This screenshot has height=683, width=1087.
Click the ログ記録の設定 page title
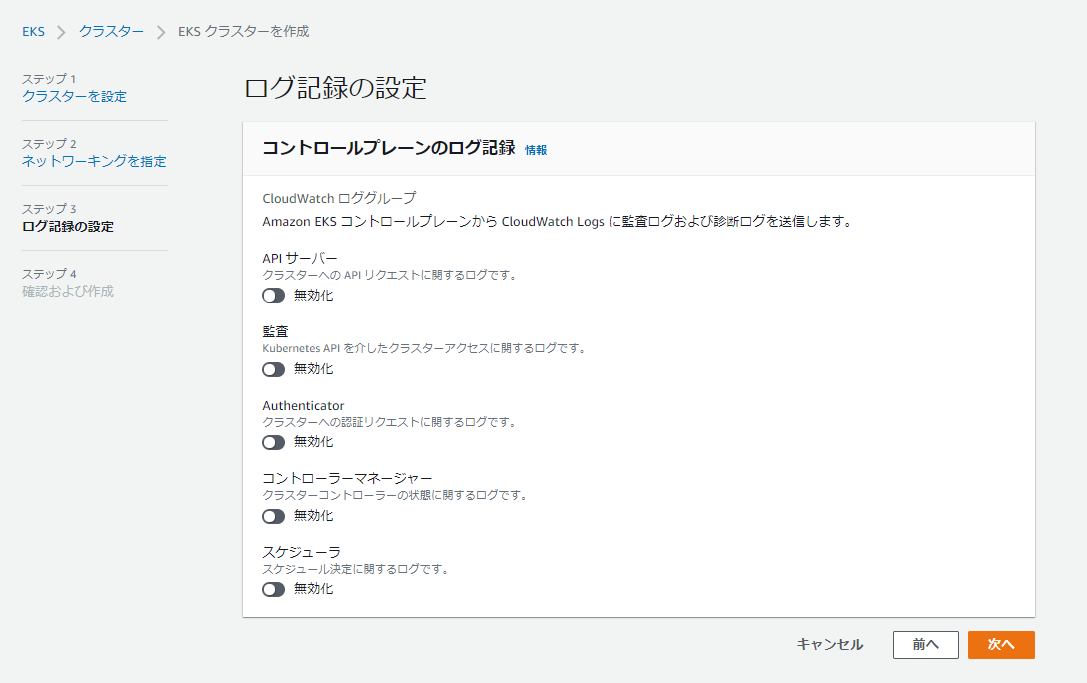pyautogui.click(x=335, y=88)
